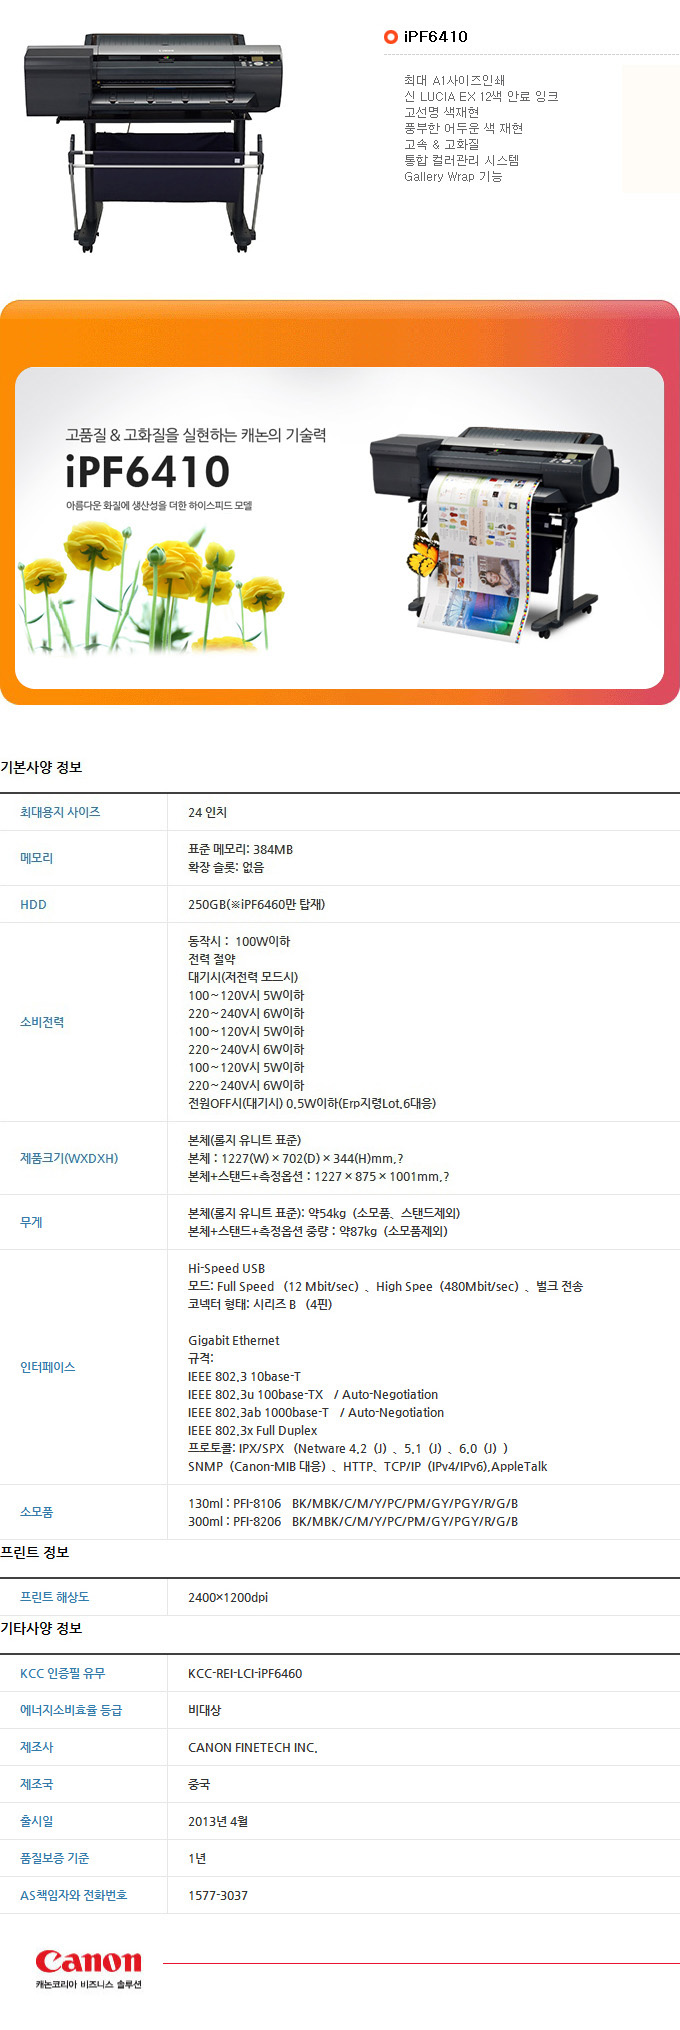Click the '소비전력' row label
The width and height of the screenshot is (680, 2030).
tap(42, 1022)
